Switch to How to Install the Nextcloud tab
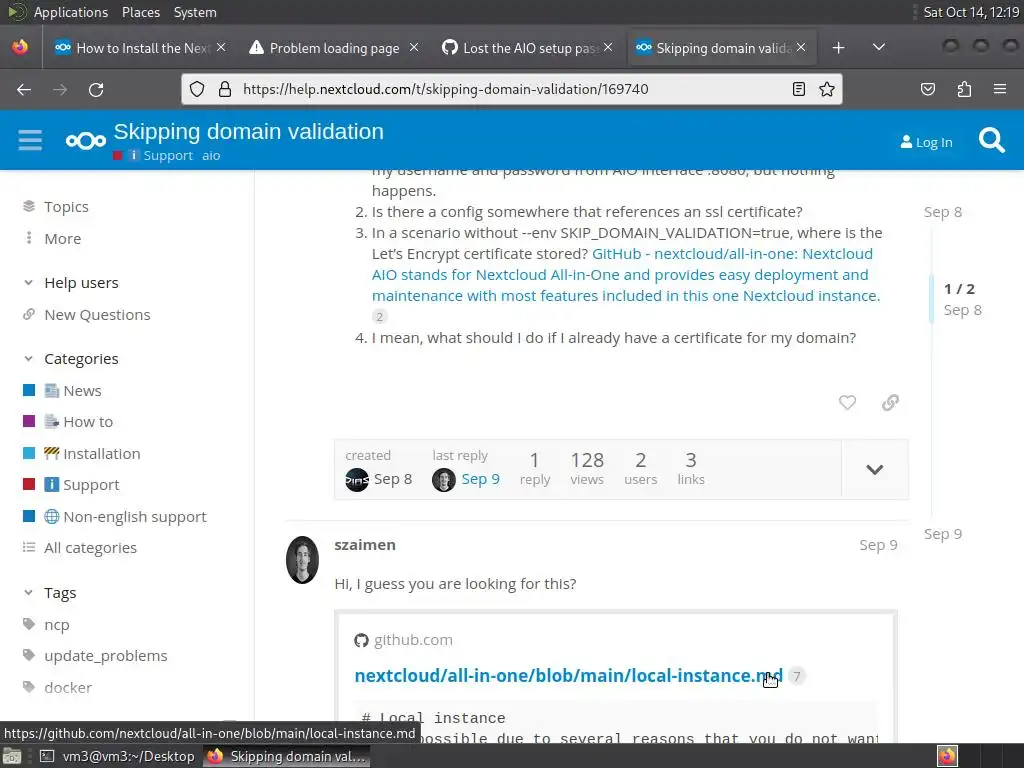This screenshot has height=768, width=1024. [x=141, y=48]
